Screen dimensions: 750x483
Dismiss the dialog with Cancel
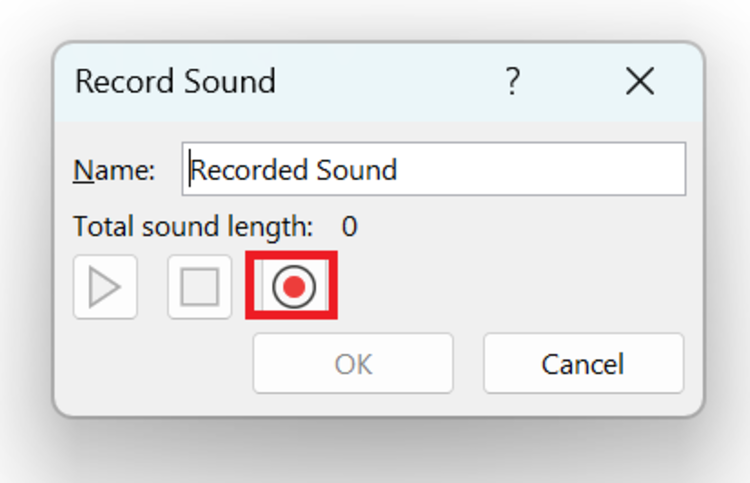[584, 363]
